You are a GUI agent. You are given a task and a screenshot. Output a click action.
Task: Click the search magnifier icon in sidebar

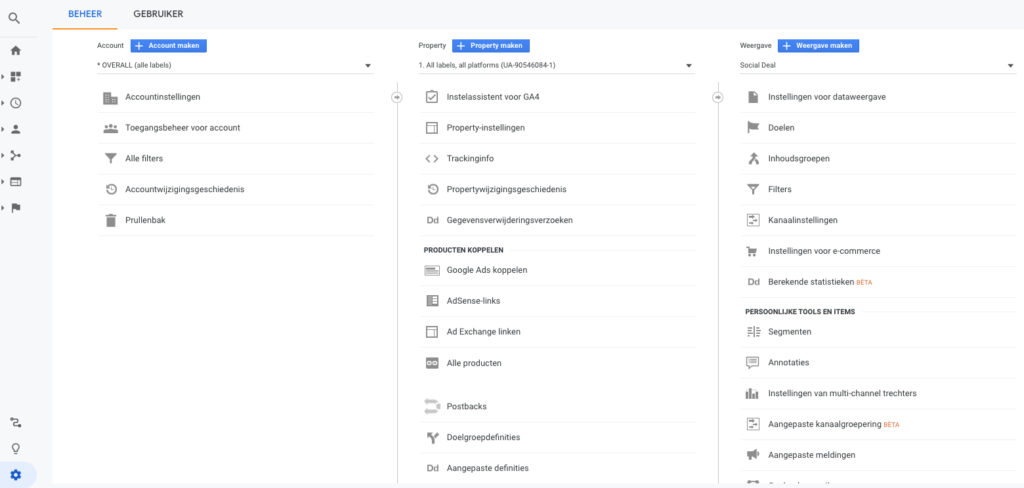[x=15, y=17]
